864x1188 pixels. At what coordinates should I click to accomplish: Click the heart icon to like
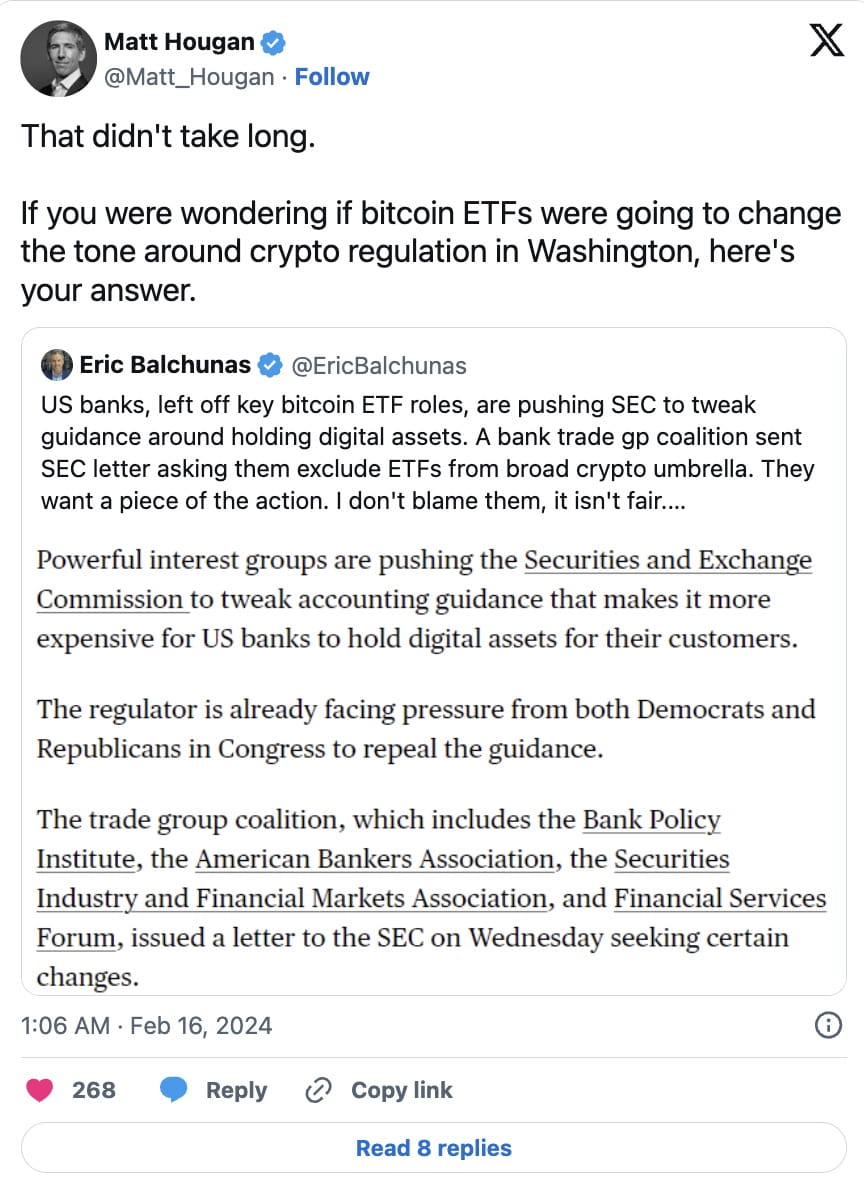[x=39, y=1090]
